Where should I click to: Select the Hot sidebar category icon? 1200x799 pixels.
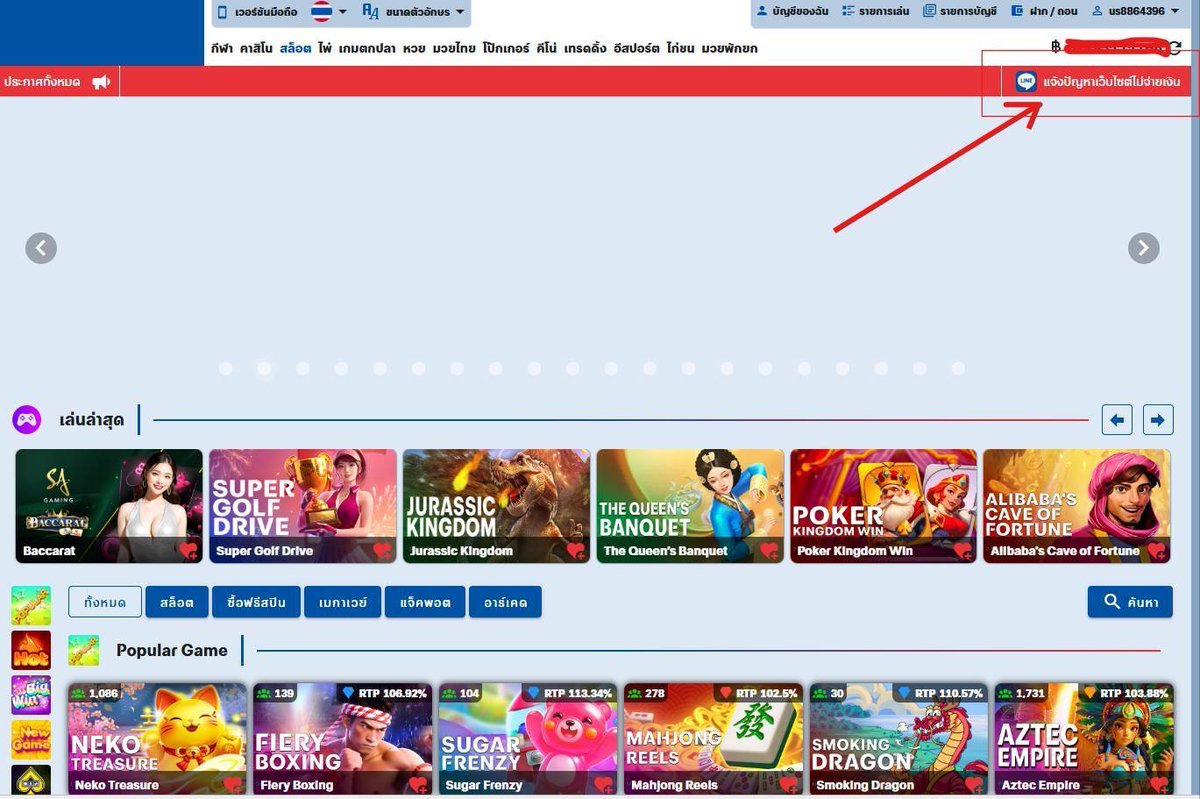click(x=31, y=650)
